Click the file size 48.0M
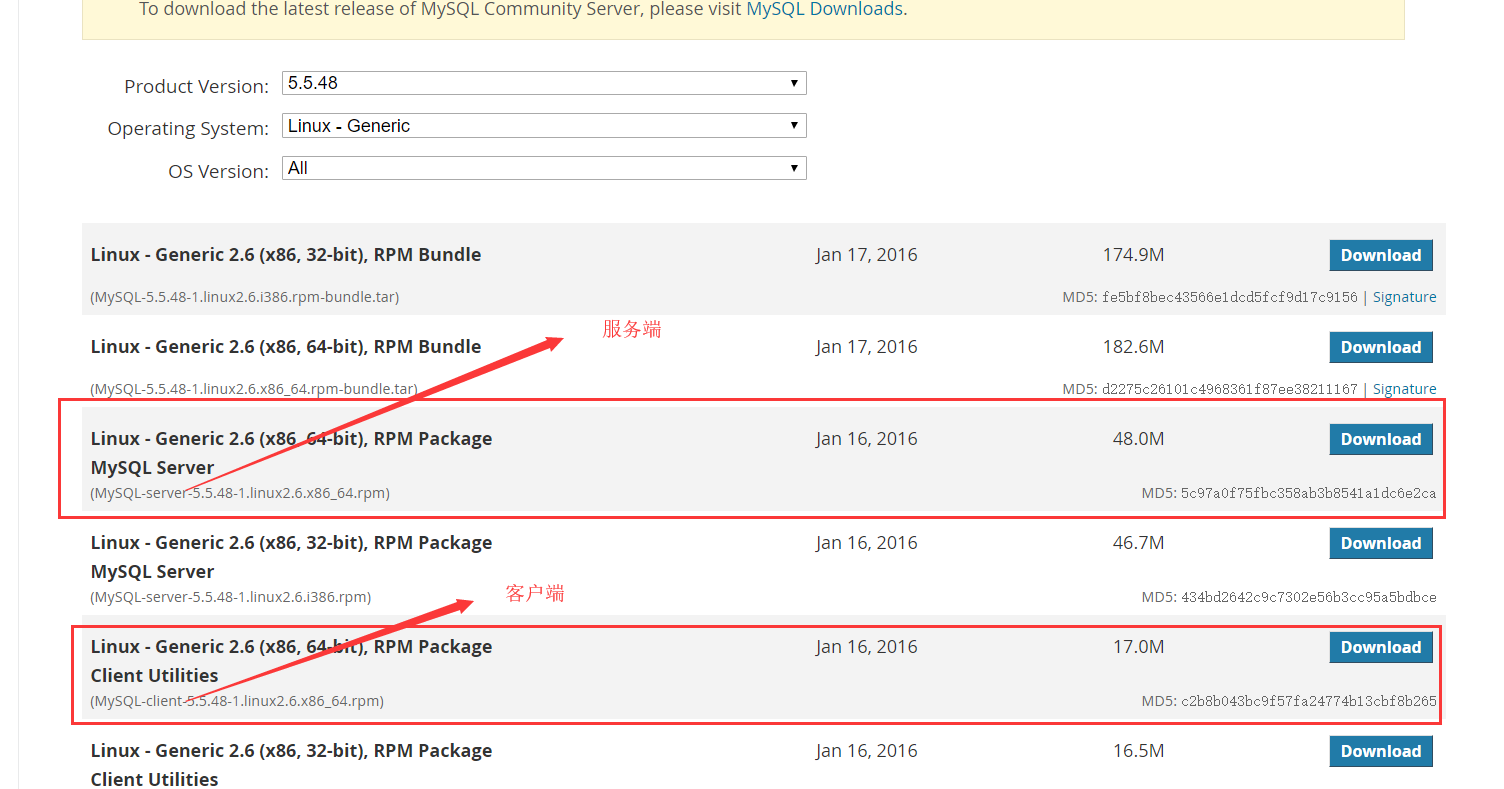This screenshot has height=789, width=1504. point(1138,439)
